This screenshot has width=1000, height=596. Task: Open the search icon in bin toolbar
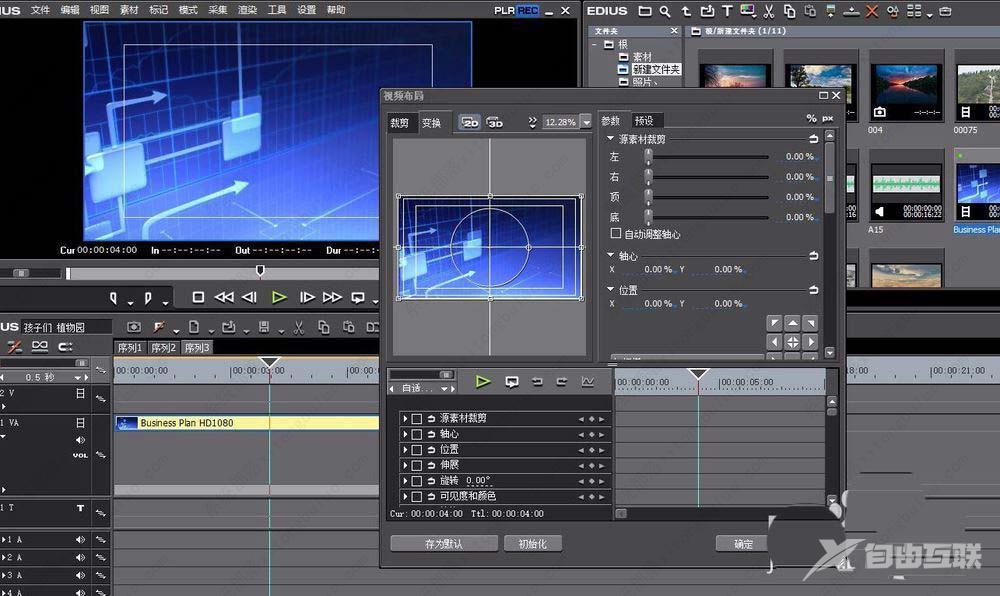pyautogui.click(x=665, y=11)
